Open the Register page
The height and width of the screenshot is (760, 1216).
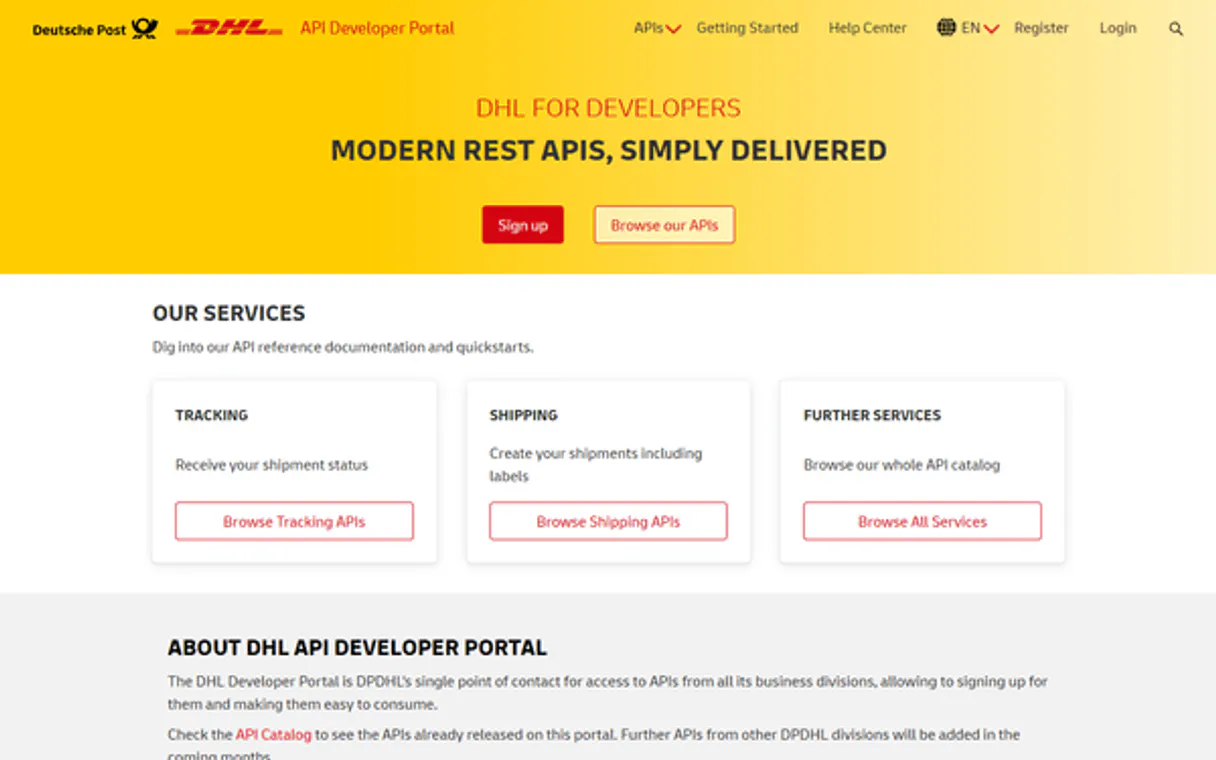click(x=1041, y=28)
